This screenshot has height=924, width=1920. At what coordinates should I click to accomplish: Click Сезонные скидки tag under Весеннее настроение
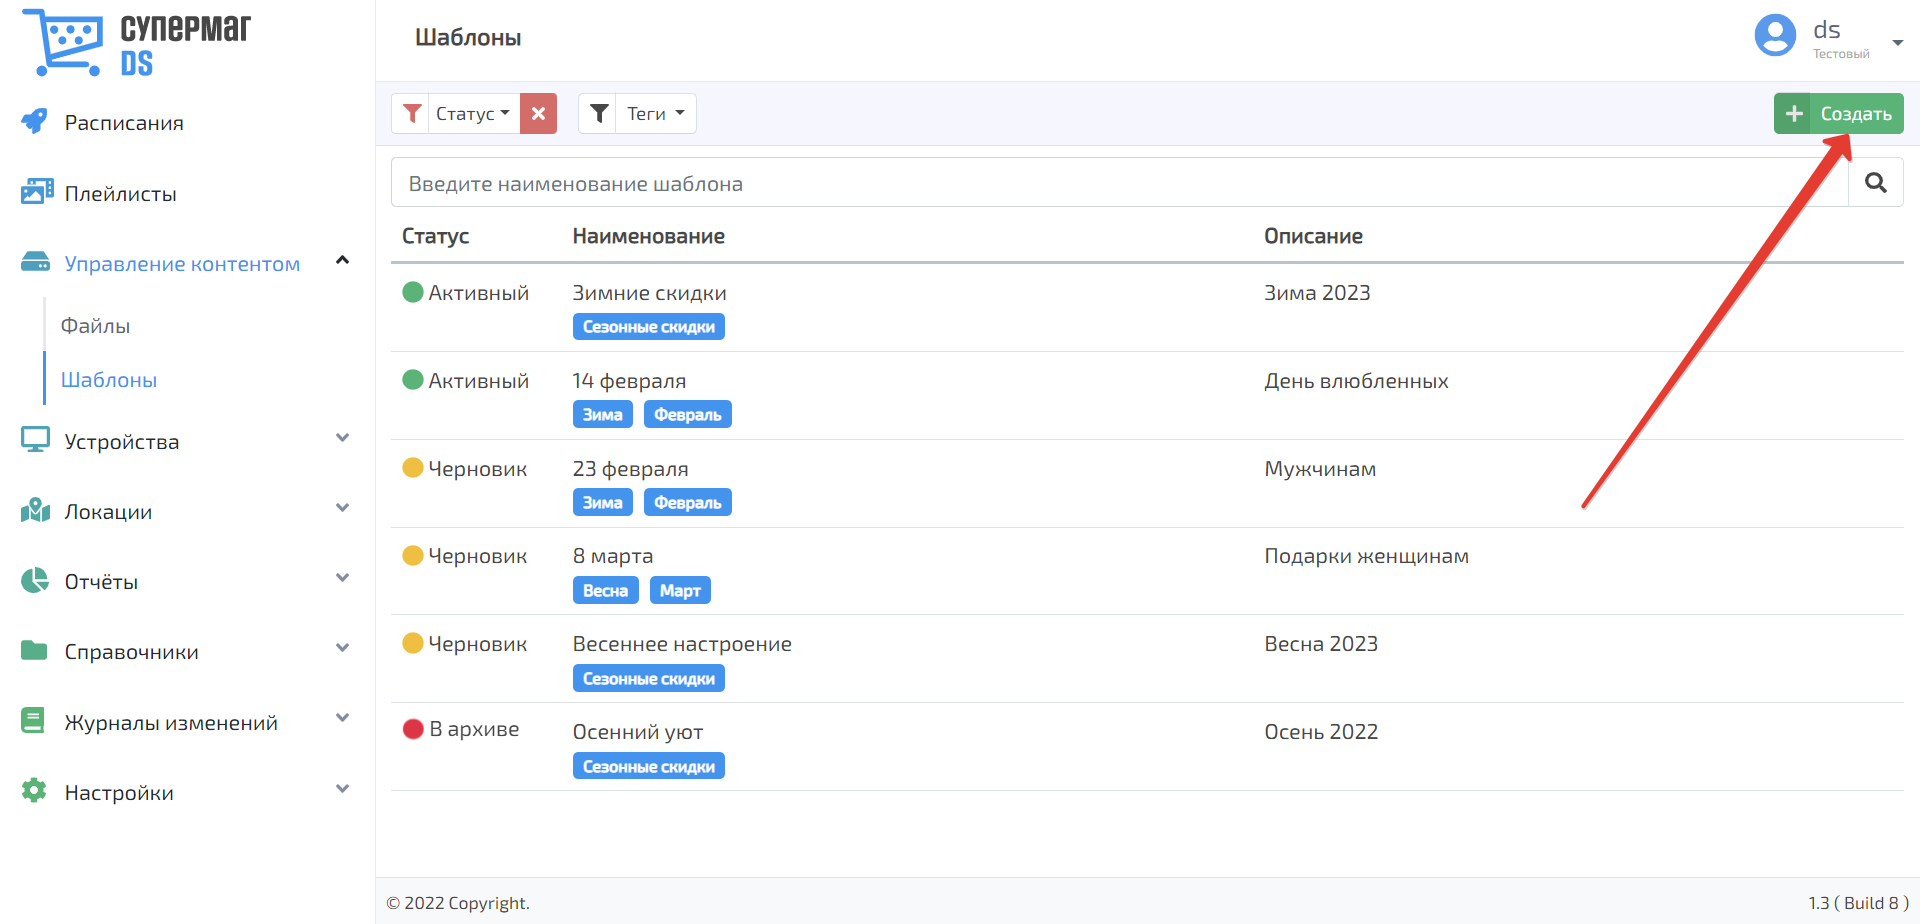(648, 678)
